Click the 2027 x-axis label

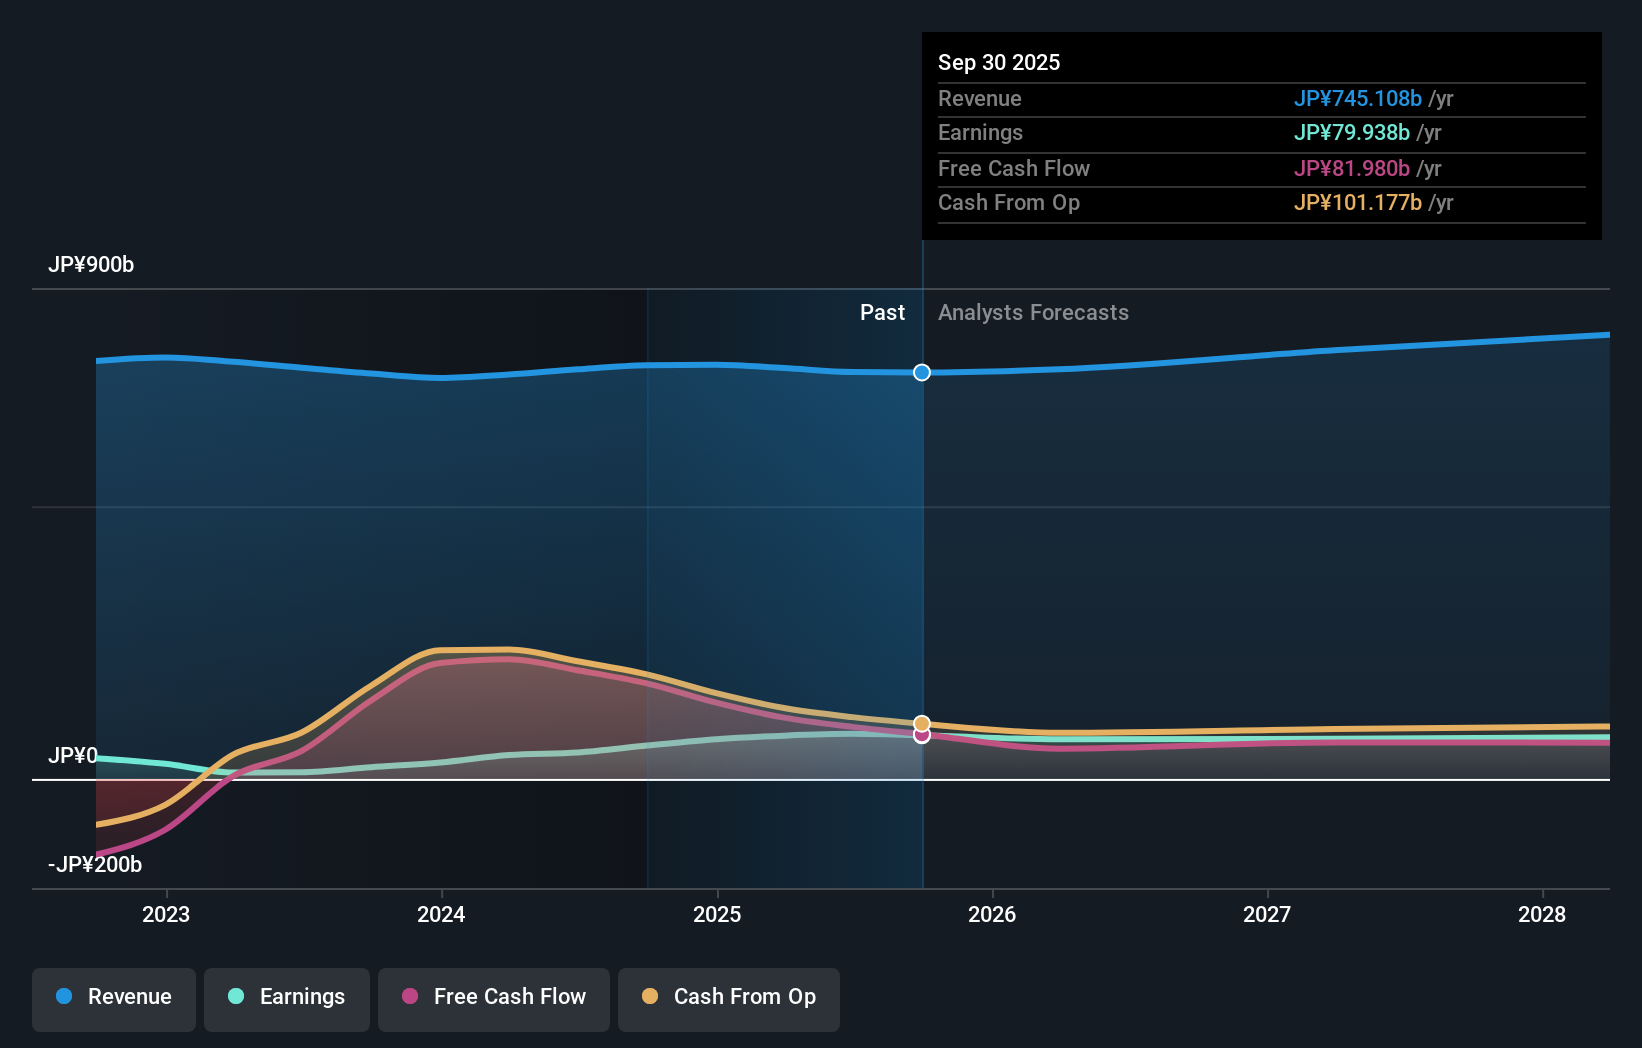point(1267,914)
